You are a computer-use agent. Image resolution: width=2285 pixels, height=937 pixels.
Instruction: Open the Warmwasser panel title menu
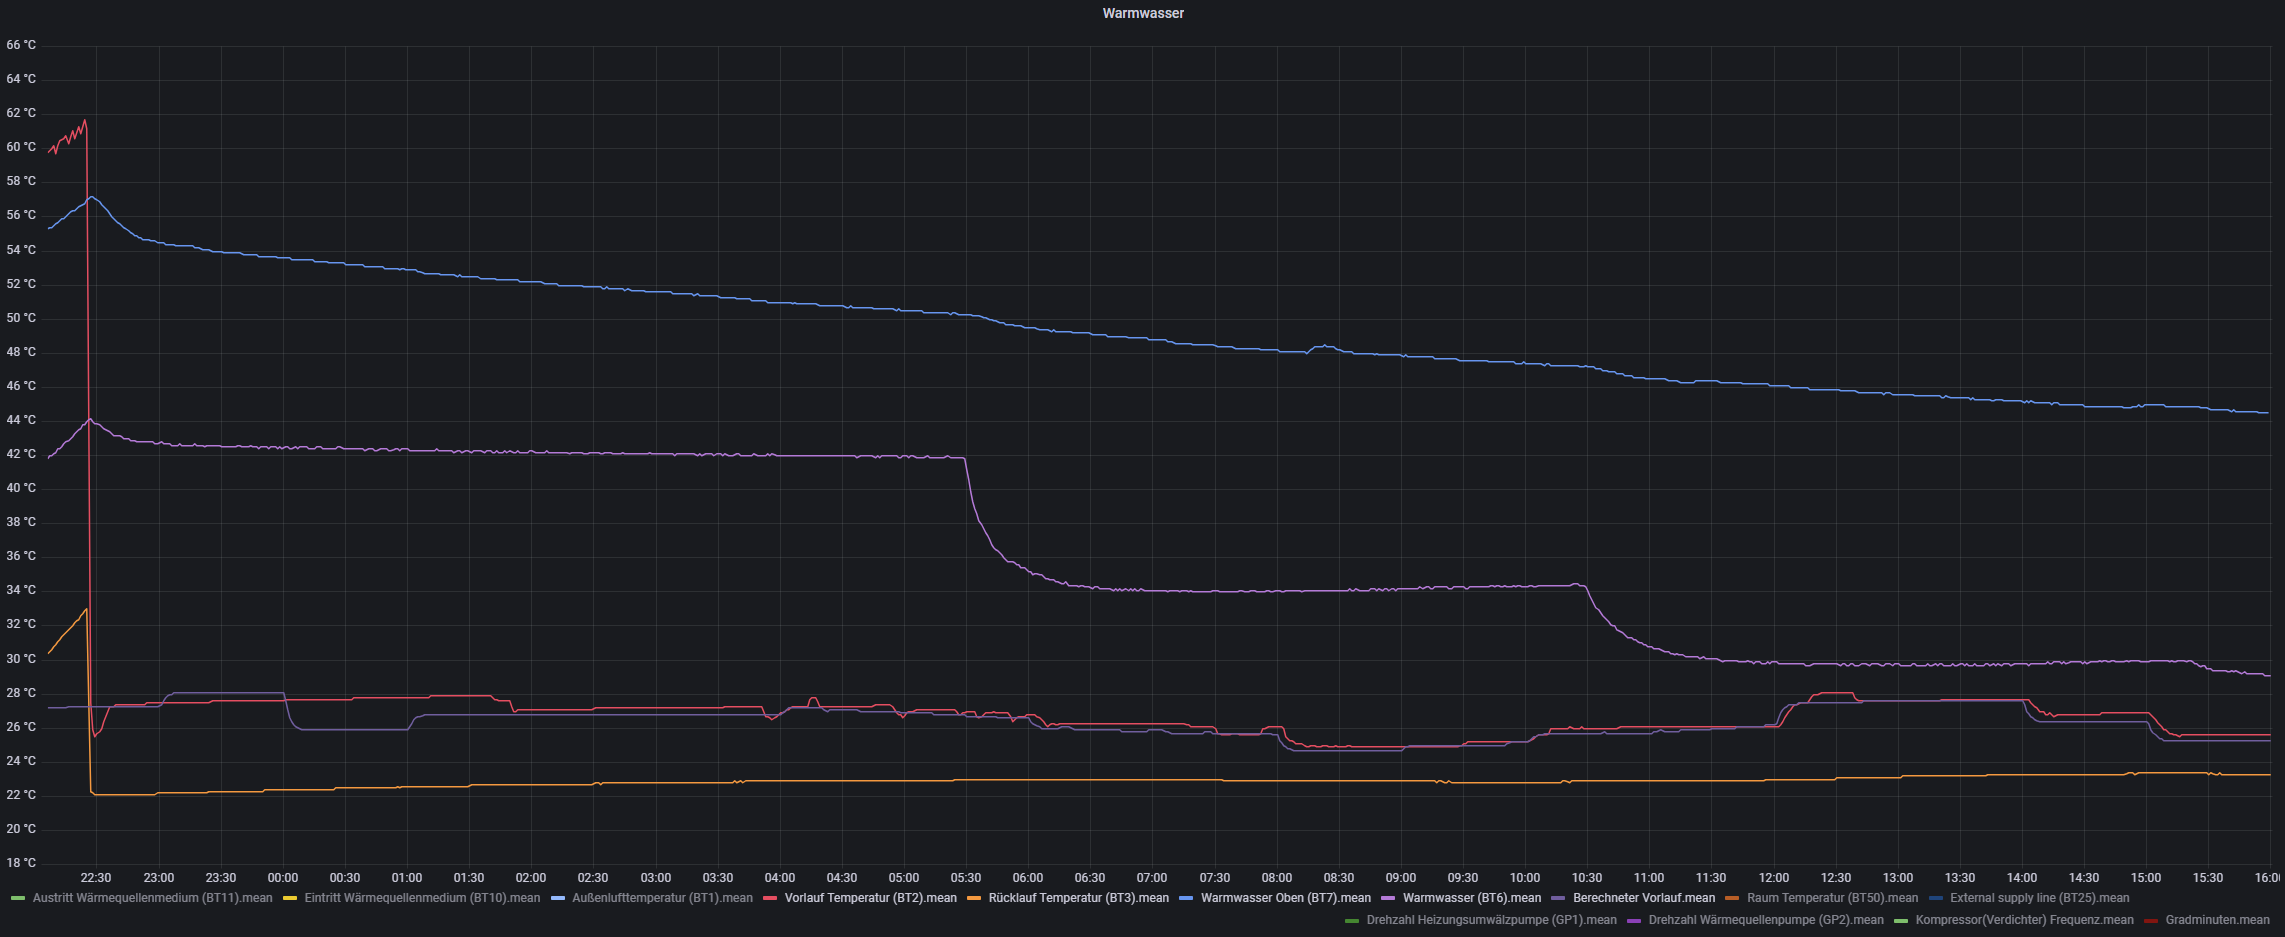[1143, 13]
